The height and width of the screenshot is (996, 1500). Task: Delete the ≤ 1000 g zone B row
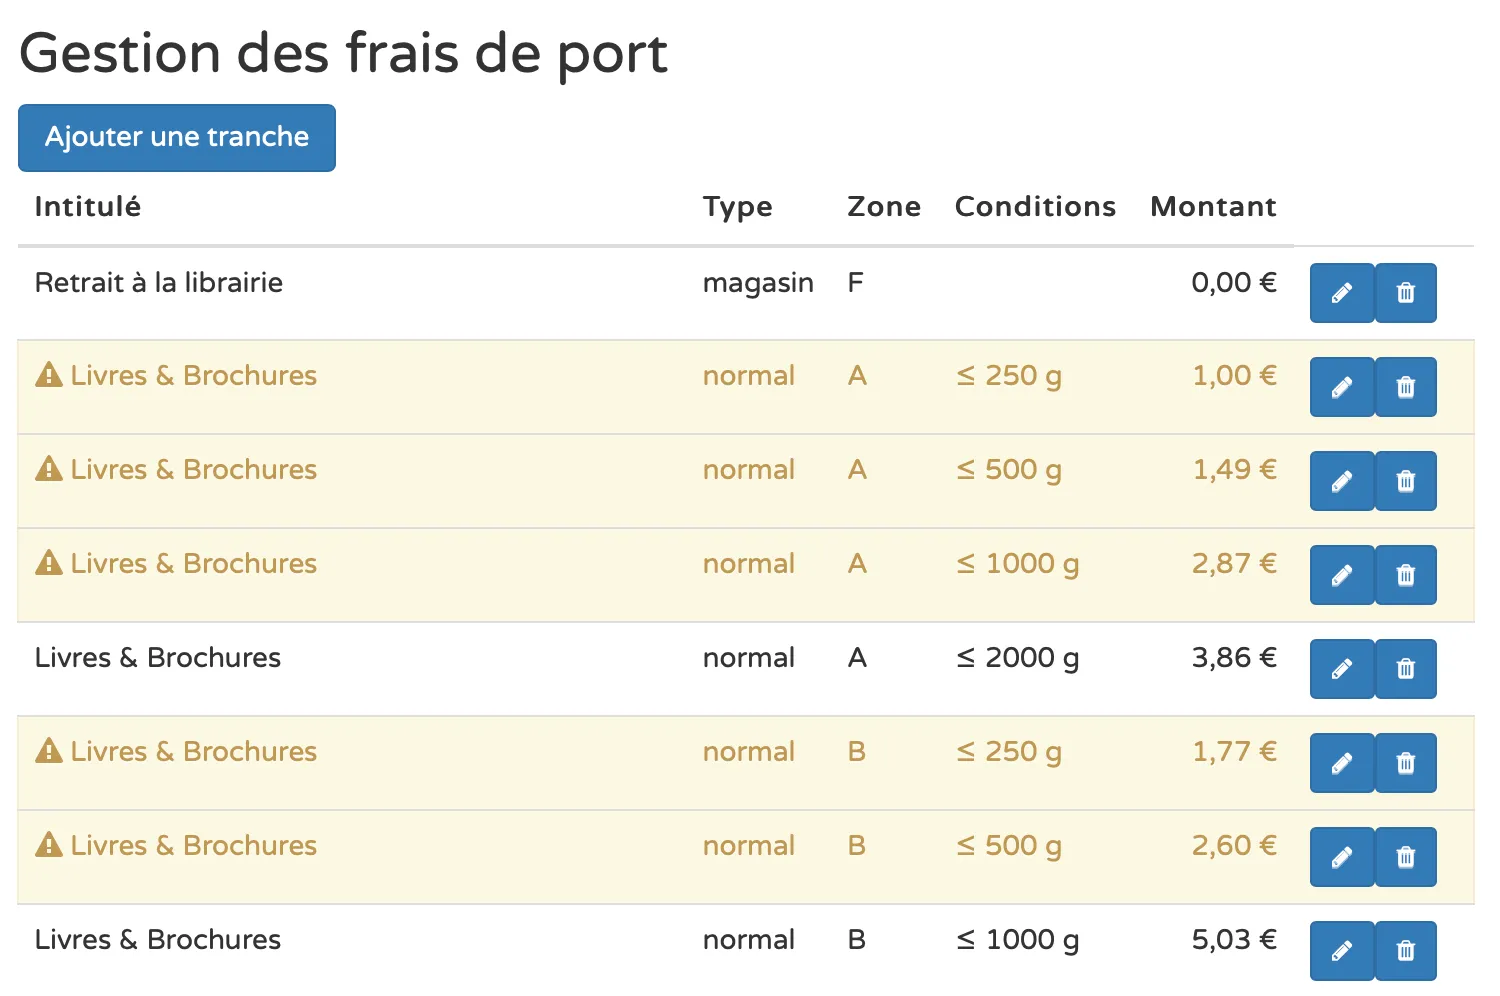(x=1405, y=951)
